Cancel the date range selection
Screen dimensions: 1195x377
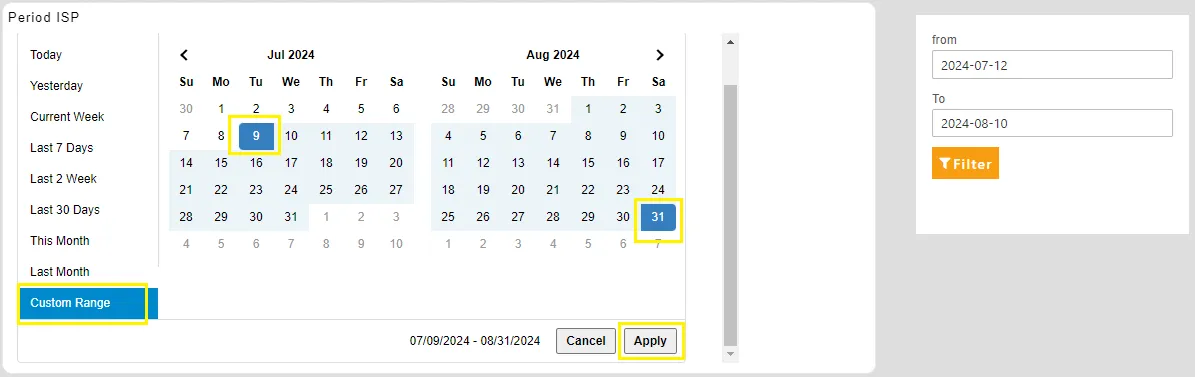click(x=585, y=340)
